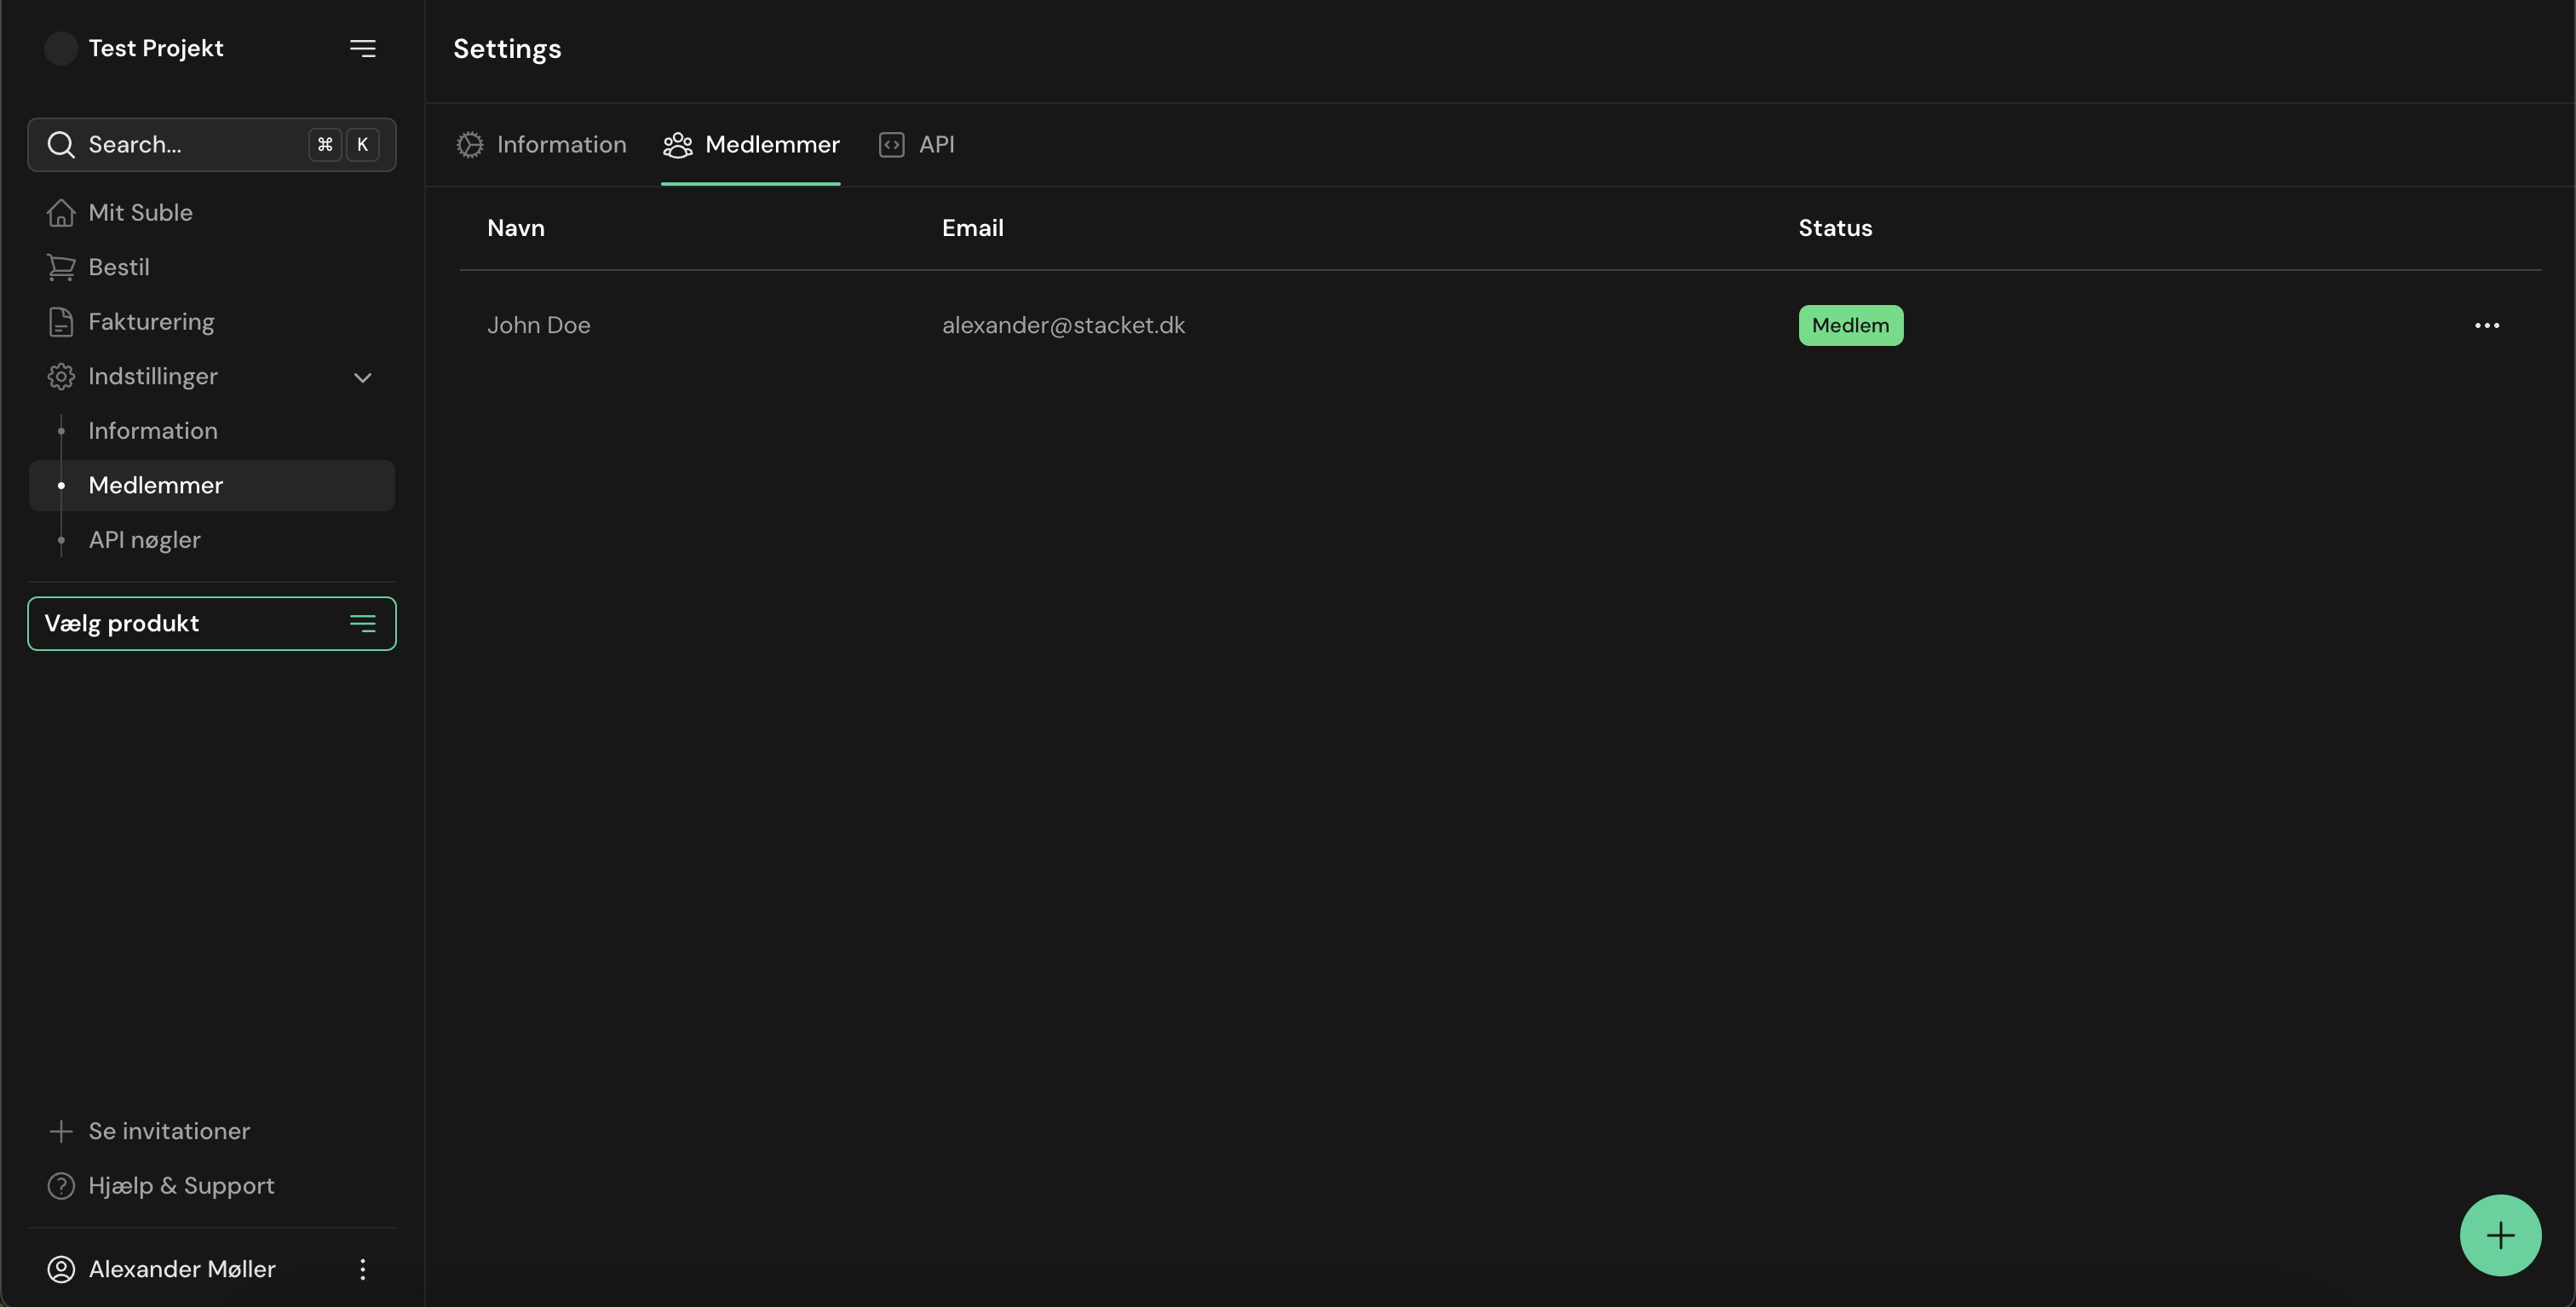Click the Search input field
Screen dimensions: 2576x1307
tap(190, 145)
